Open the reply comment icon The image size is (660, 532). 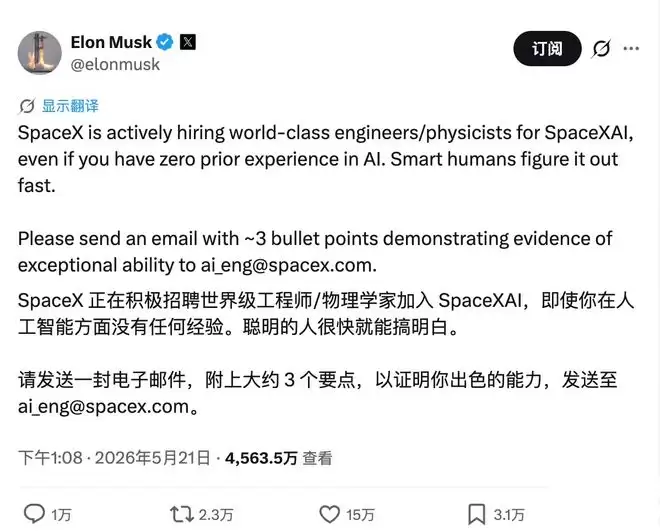(34, 514)
